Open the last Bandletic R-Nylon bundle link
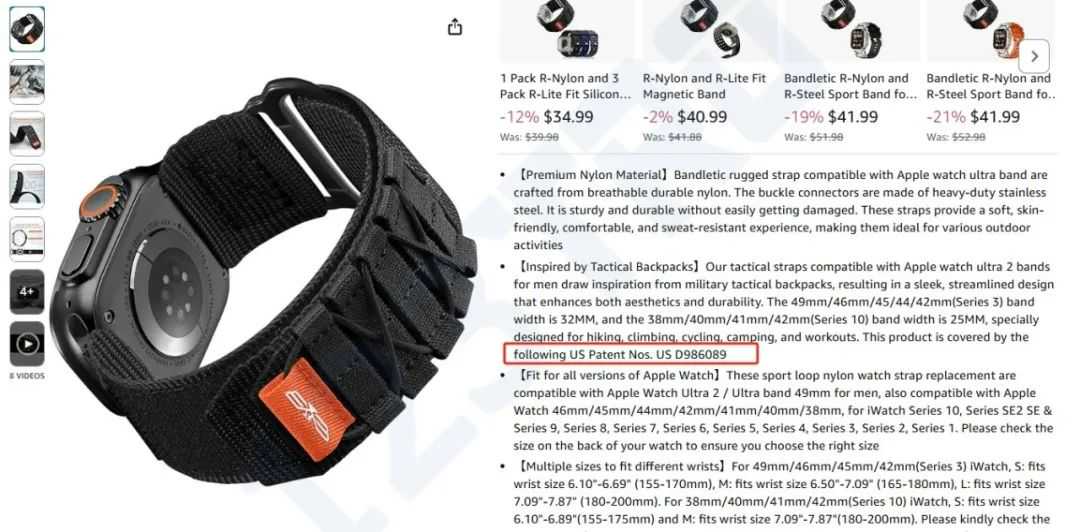 point(990,86)
